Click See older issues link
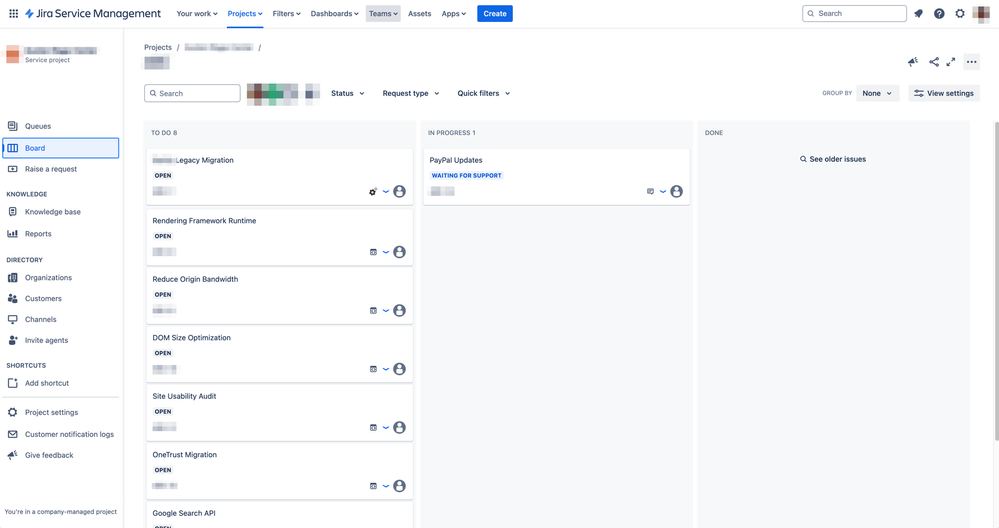Screen dimensions: 999x528 [833, 159]
